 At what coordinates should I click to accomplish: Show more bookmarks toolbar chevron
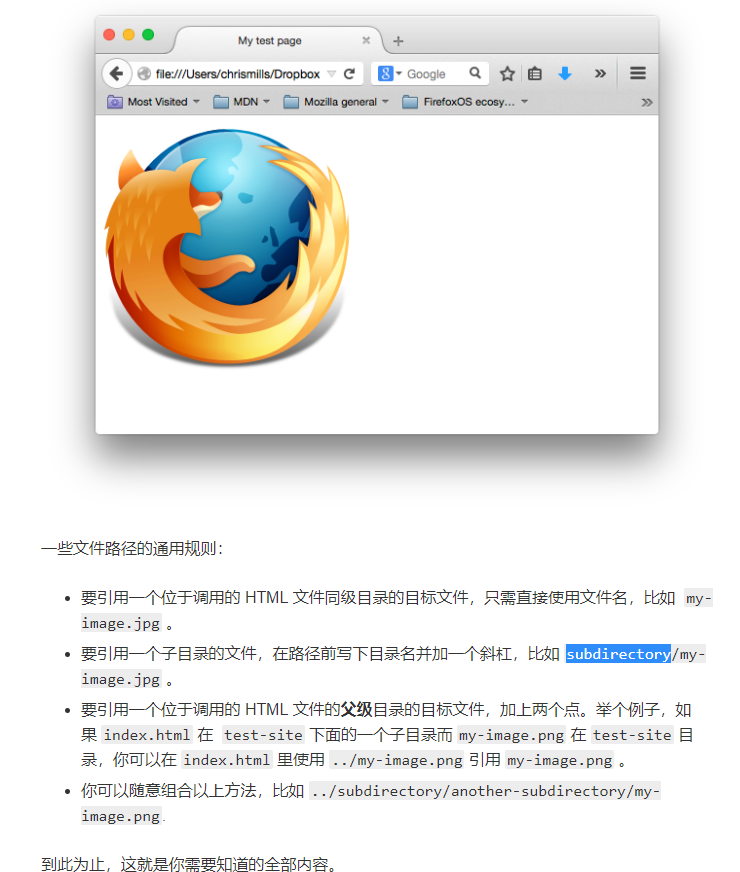[x=647, y=102]
